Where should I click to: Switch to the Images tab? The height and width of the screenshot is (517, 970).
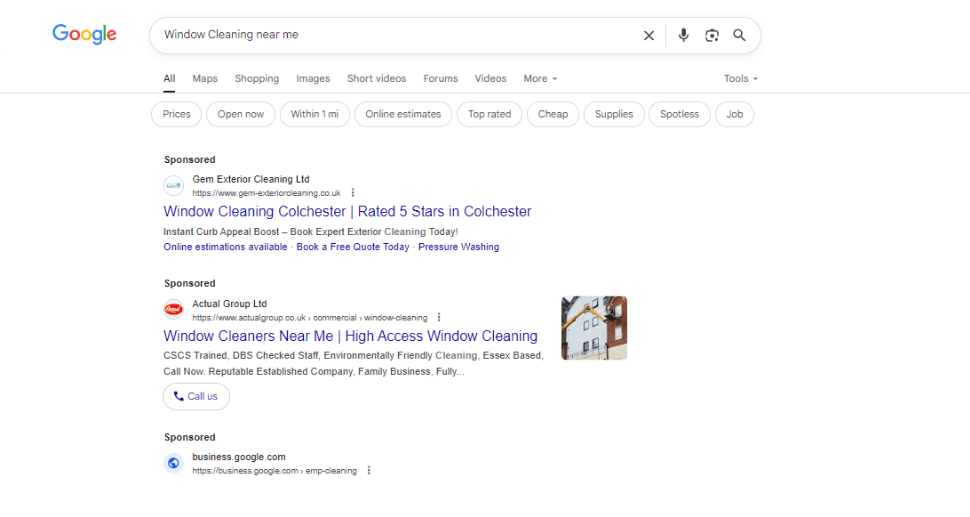click(313, 79)
